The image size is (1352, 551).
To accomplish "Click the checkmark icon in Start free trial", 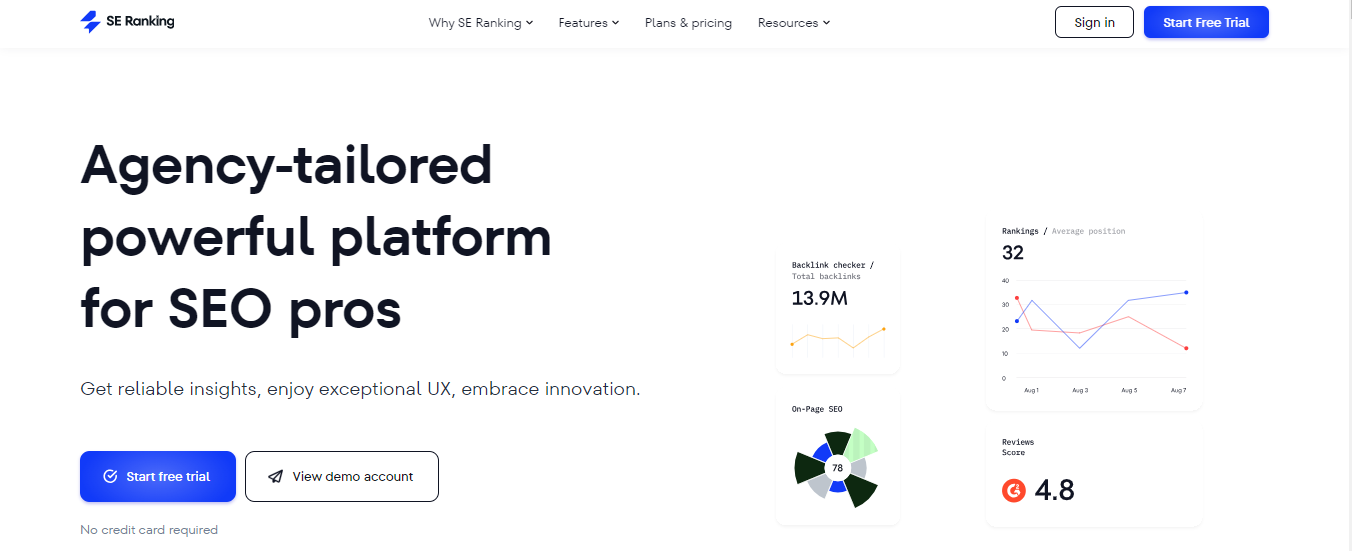I will click(110, 477).
